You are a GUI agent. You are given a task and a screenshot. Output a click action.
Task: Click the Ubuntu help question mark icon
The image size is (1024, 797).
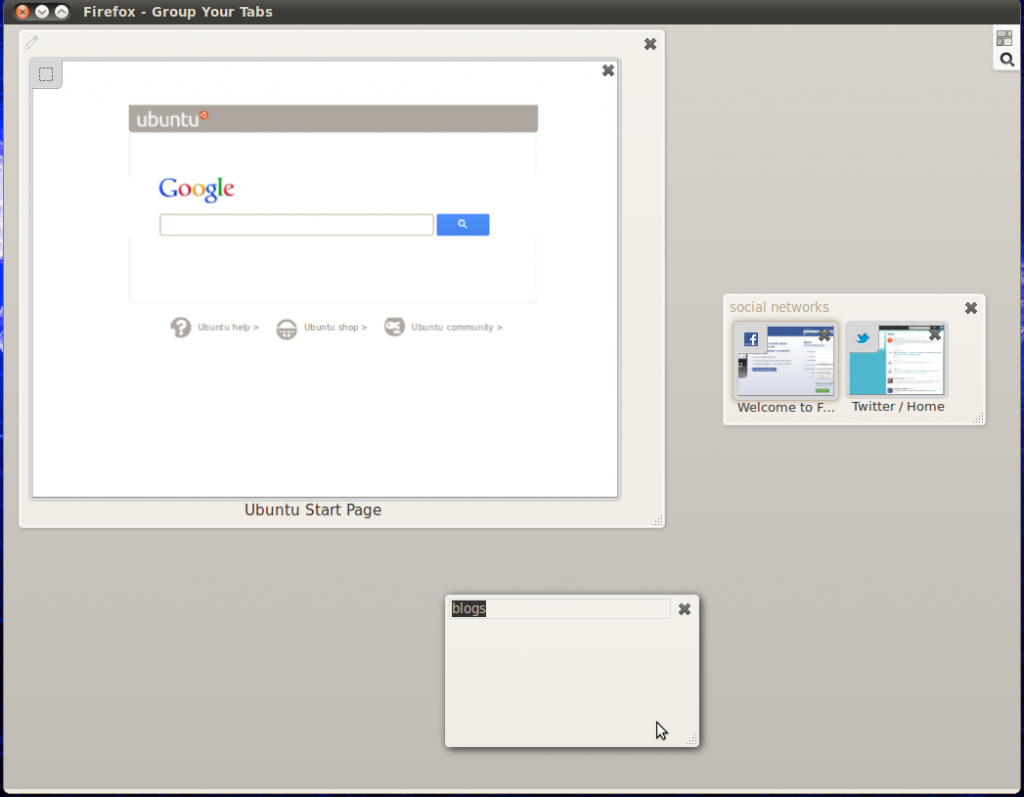tap(181, 327)
